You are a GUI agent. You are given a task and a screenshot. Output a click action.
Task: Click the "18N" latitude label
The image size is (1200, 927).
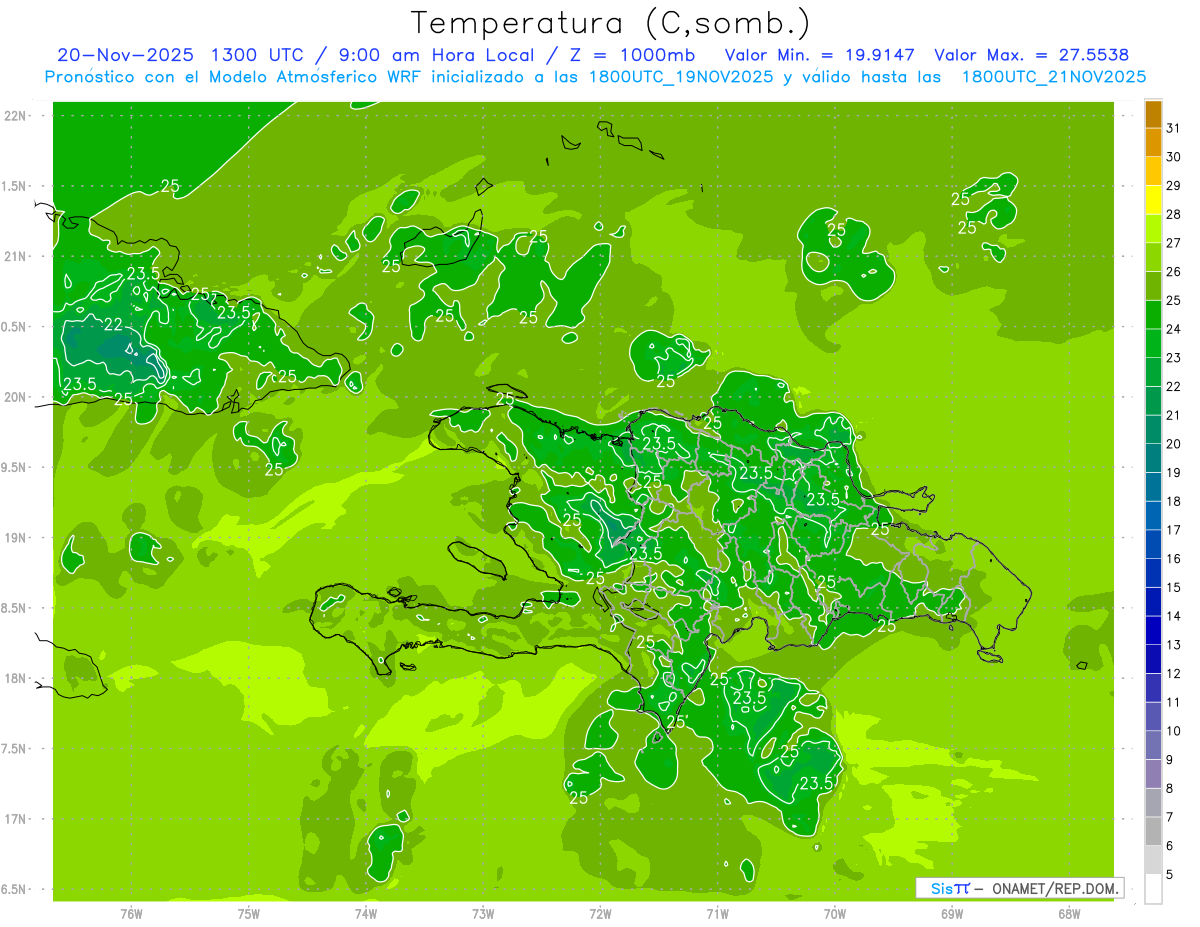15,678
